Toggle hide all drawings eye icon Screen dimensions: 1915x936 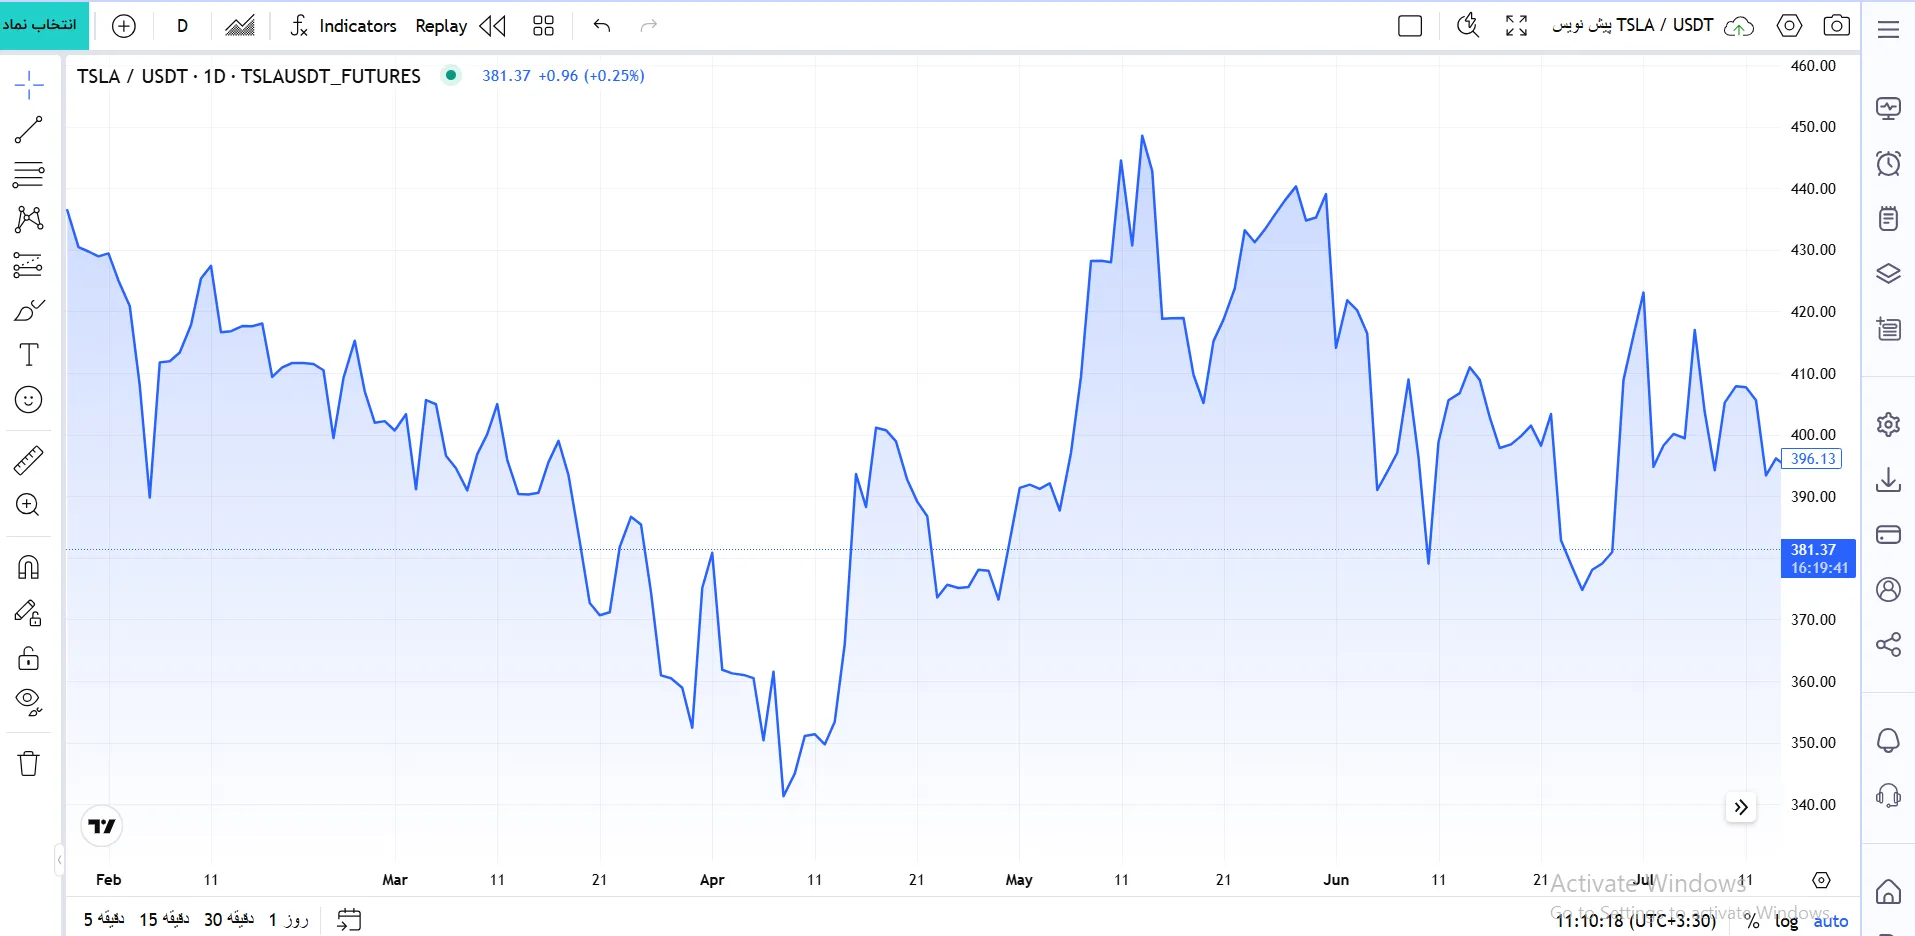click(29, 703)
